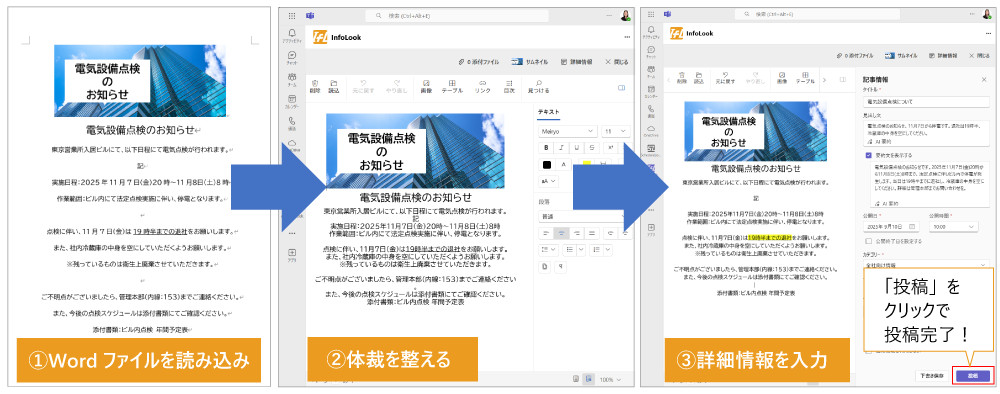Screen dimensions: 1000x394
Task: Apply italic in middle window text panel
Action: (x=562, y=147)
